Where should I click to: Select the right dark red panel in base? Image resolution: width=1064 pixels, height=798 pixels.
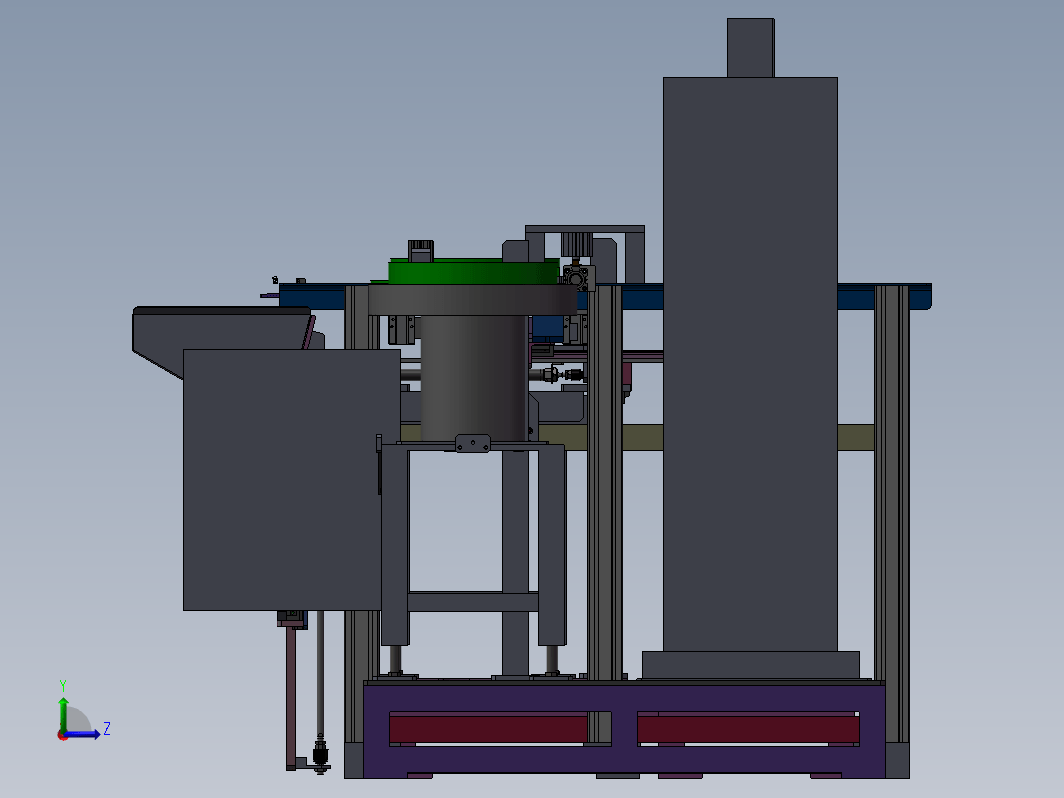pyautogui.click(x=748, y=729)
